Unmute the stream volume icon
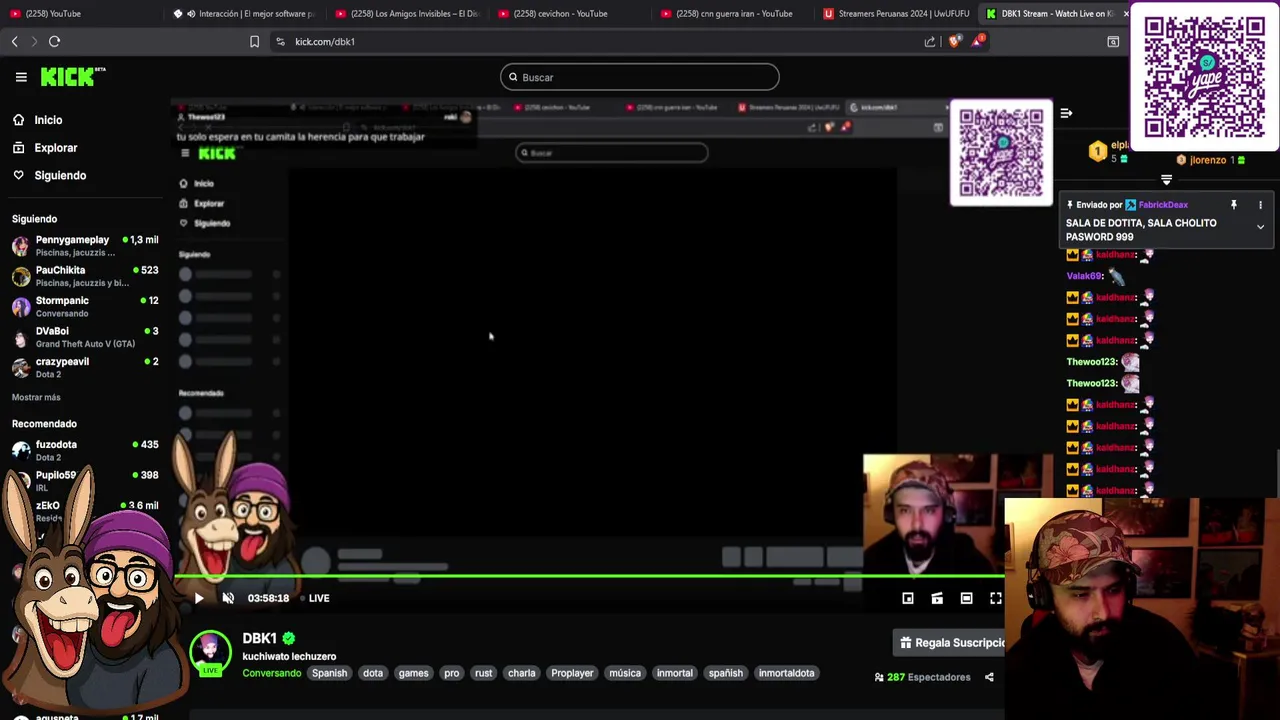This screenshot has width=1280, height=720. [228, 598]
